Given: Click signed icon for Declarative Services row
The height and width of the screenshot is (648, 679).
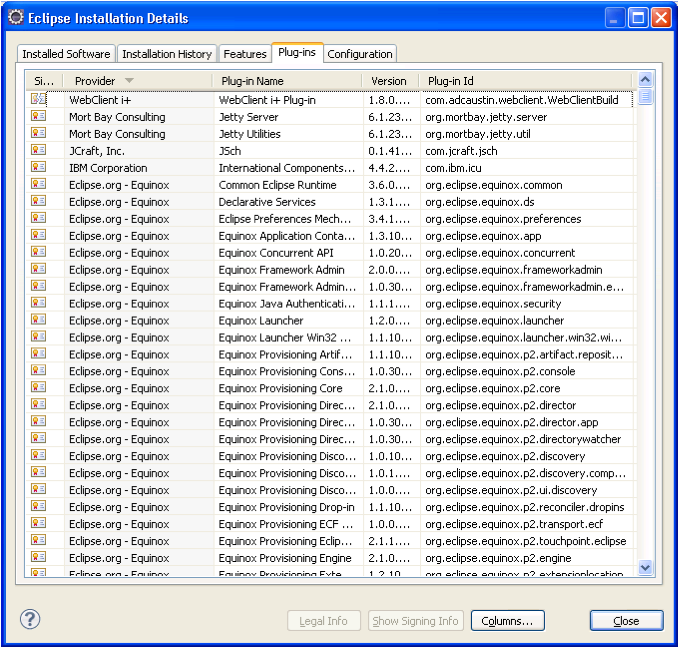Looking at the screenshot, I should 38,201.
